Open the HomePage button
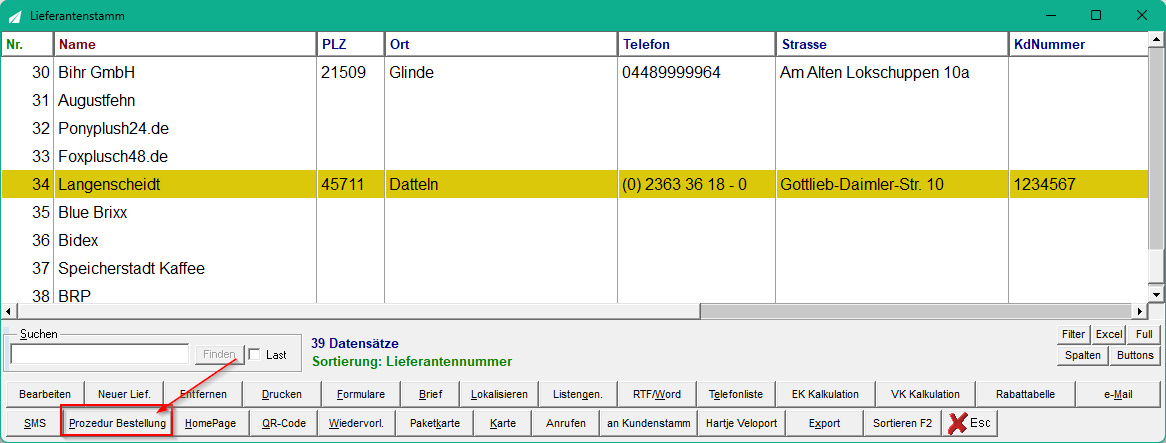This screenshot has height=443, width=1166. coord(210,423)
